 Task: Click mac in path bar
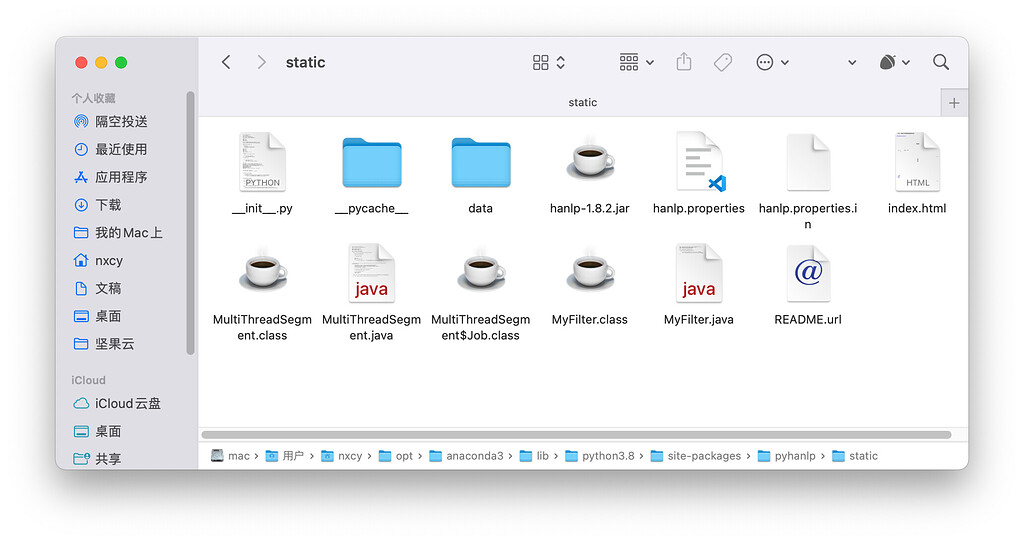tap(231, 456)
